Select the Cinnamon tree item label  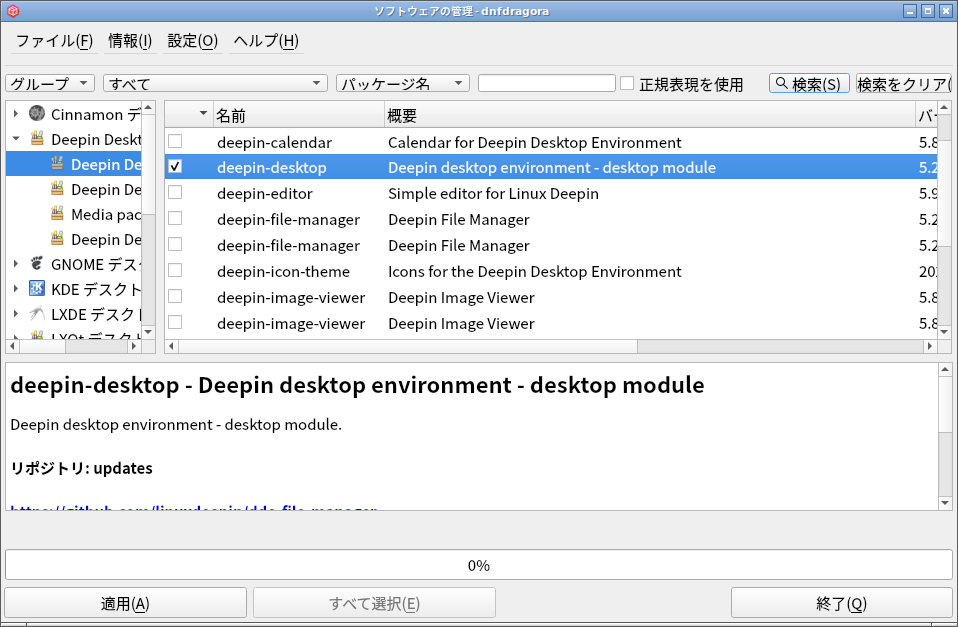click(x=96, y=114)
